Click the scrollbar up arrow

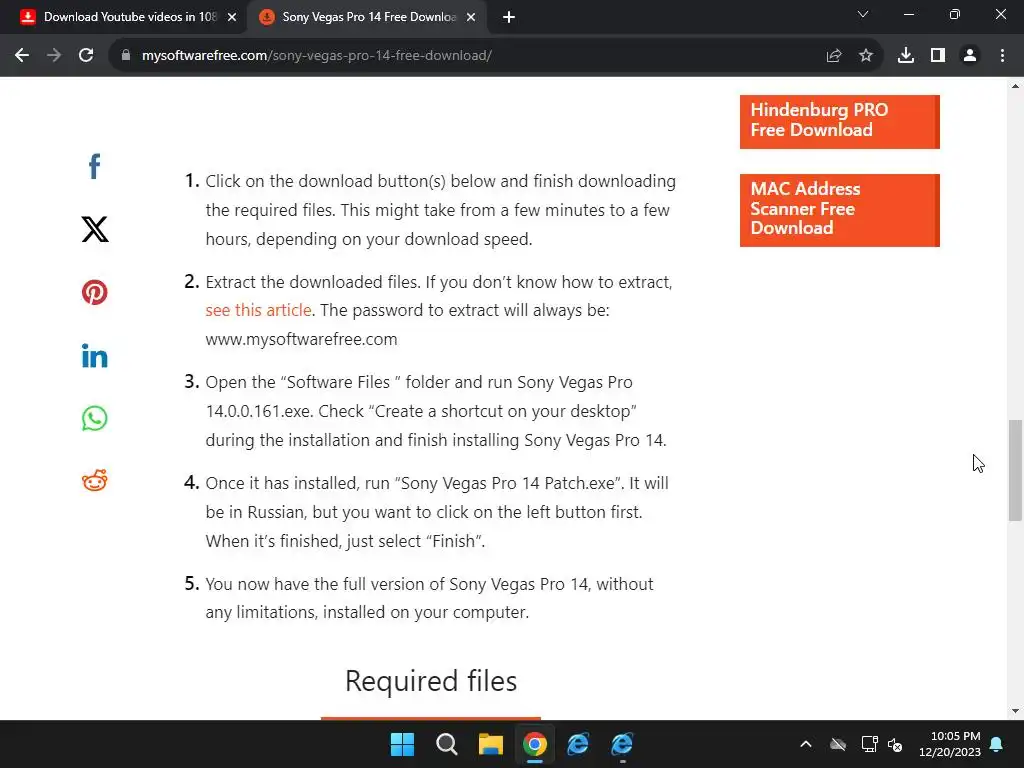(x=1015, y=86)
